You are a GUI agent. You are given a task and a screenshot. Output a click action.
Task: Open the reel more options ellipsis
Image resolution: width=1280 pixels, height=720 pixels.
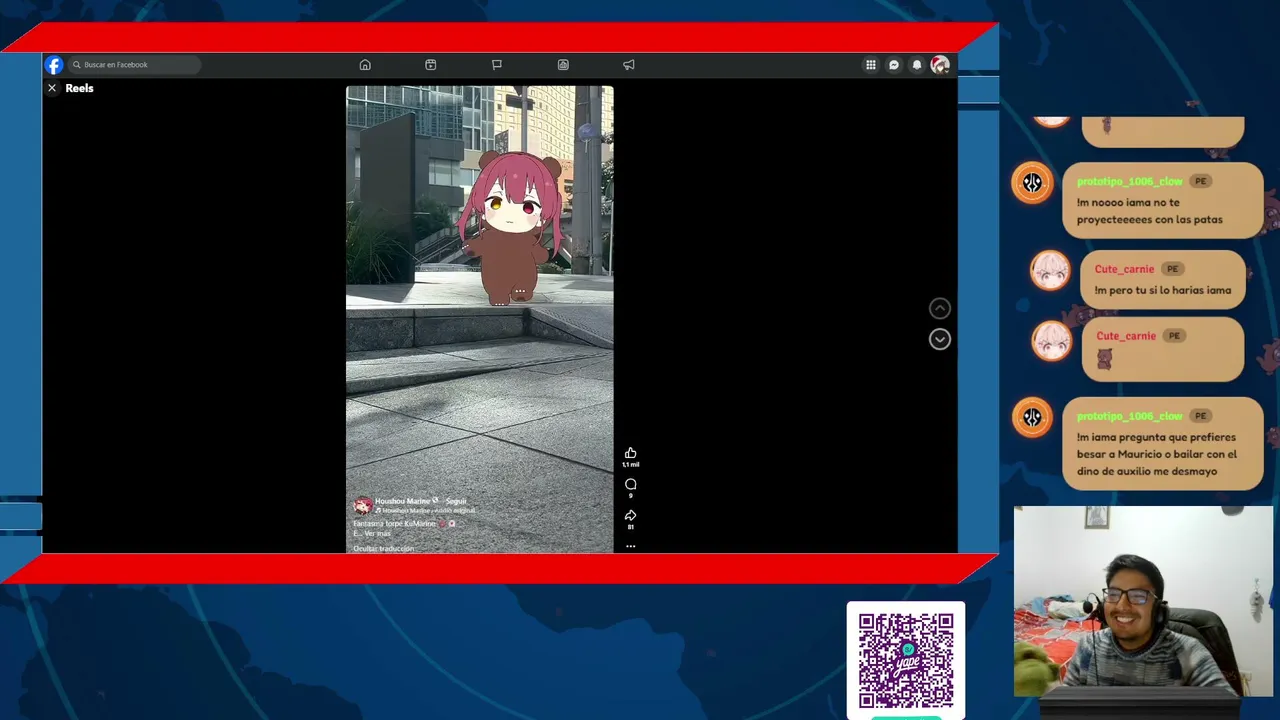pos(630,546)
